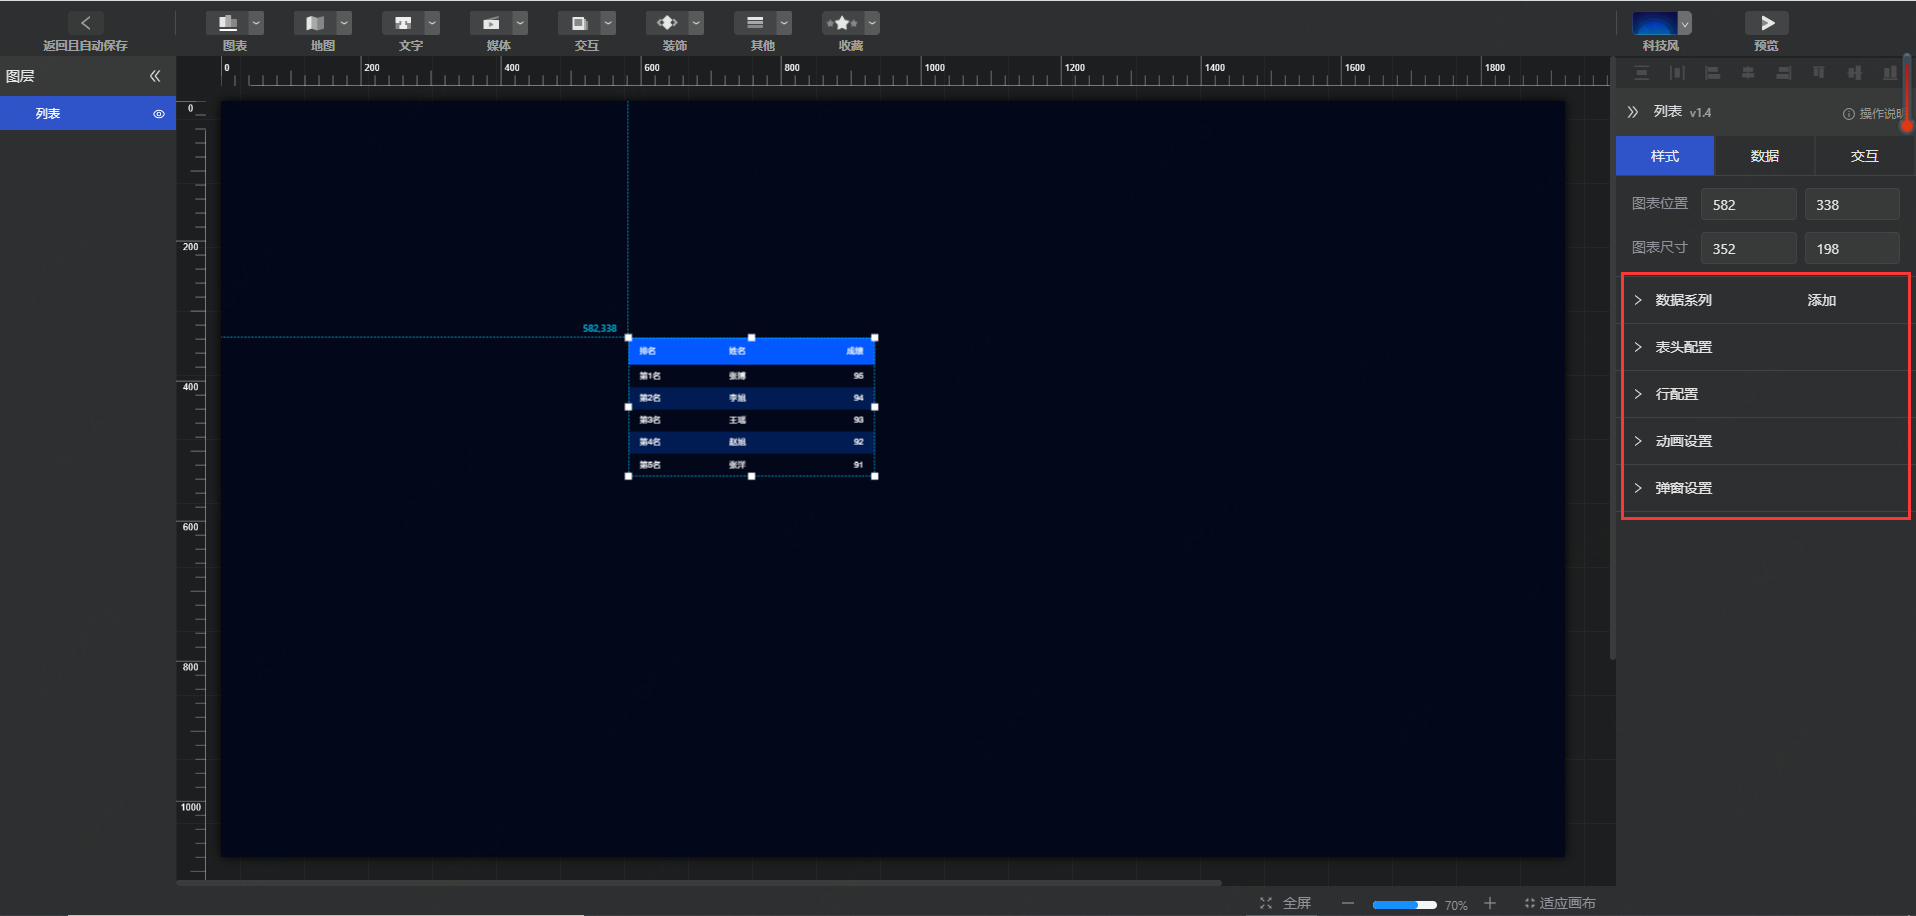Viewport: 1916px width, 916px height.
Task: Click the horizontal canvas scrollbar
Action: point(699,883)
